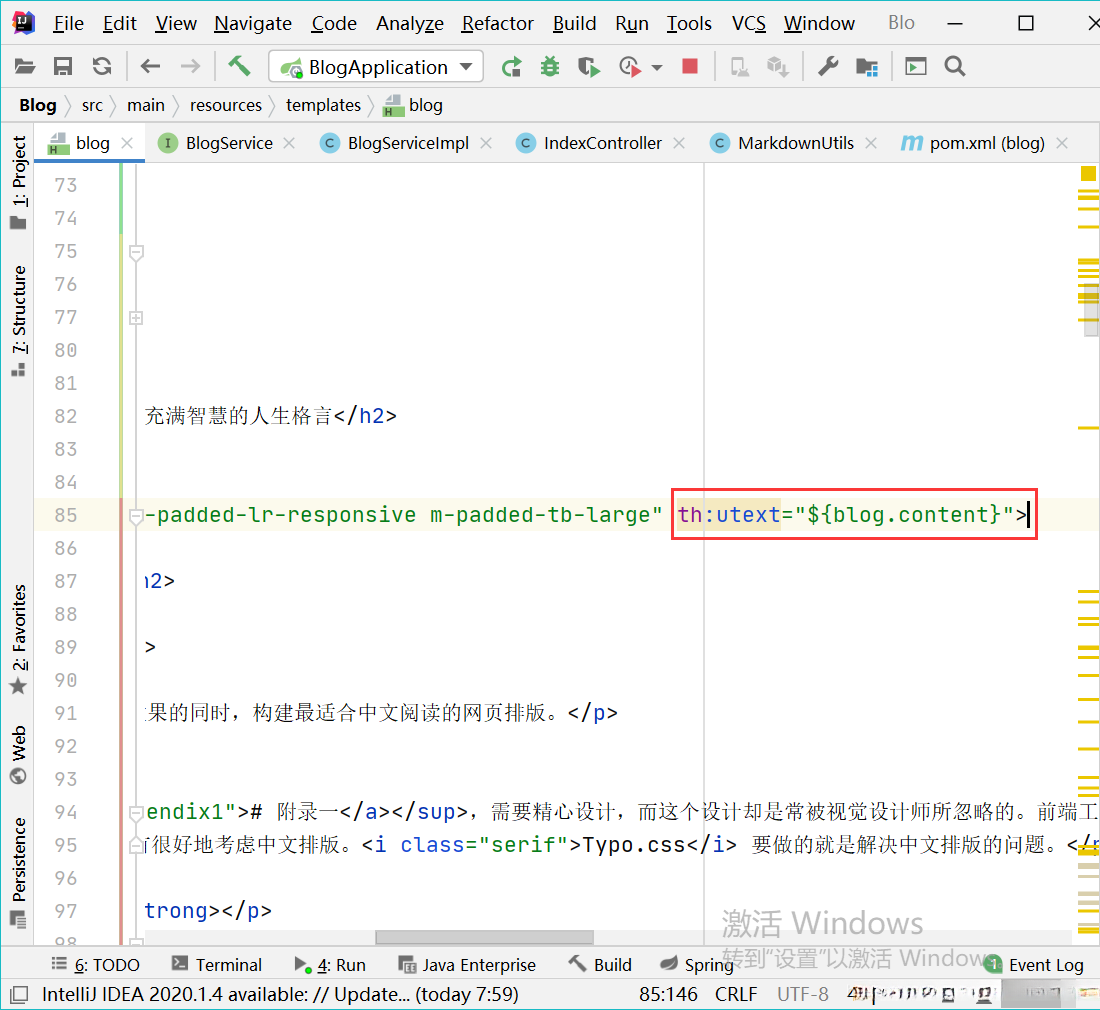Open the Navigate menu

pos(253,23)
